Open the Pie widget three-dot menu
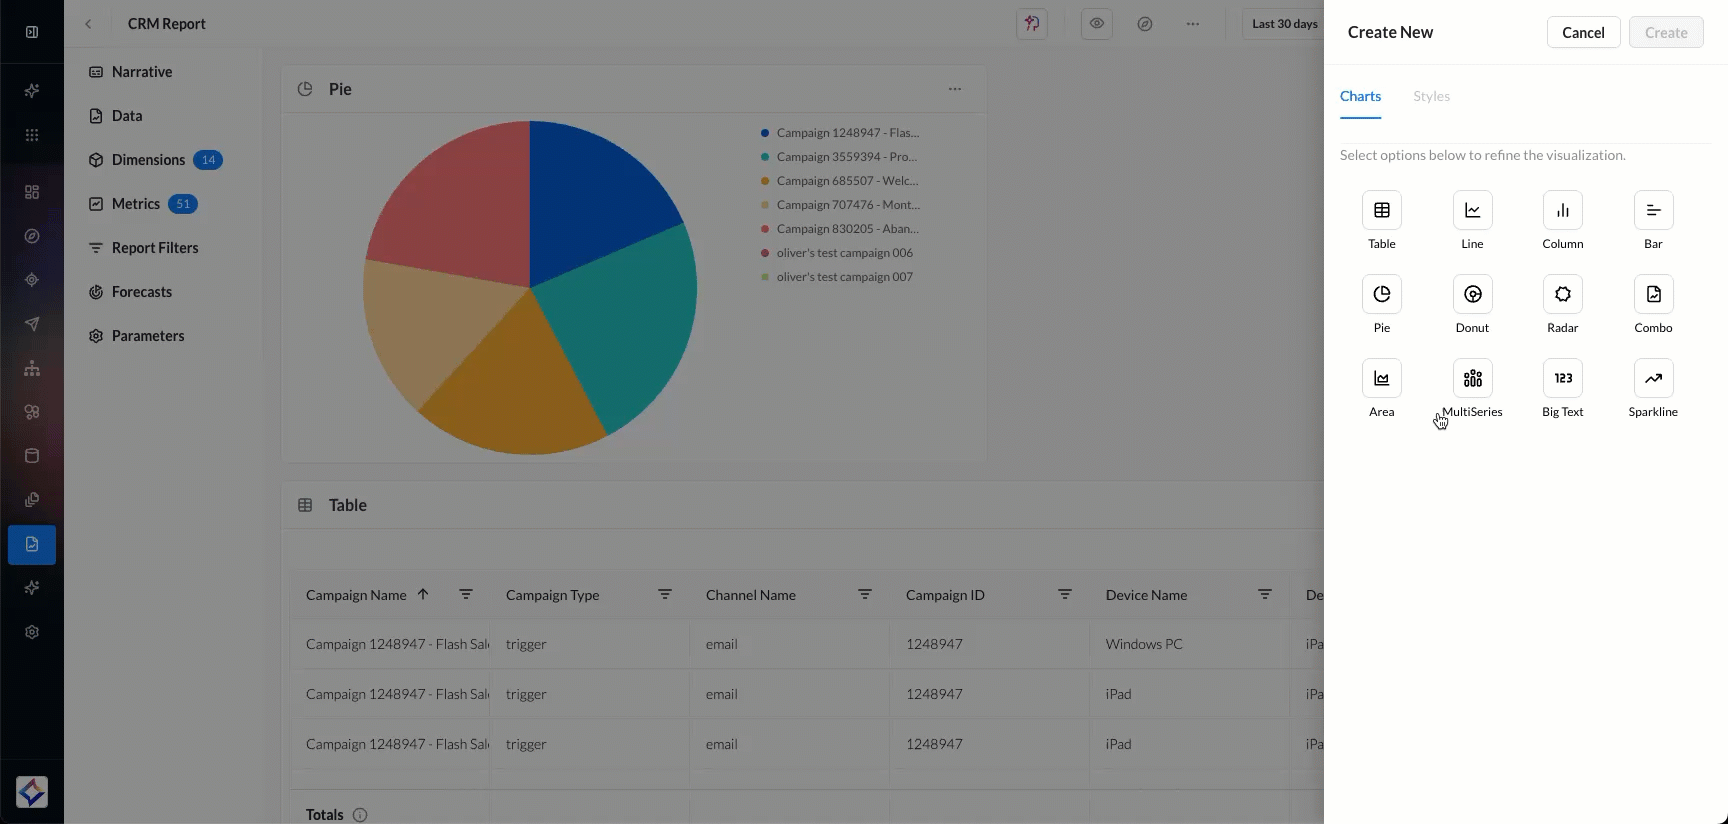 pos(955,89)
